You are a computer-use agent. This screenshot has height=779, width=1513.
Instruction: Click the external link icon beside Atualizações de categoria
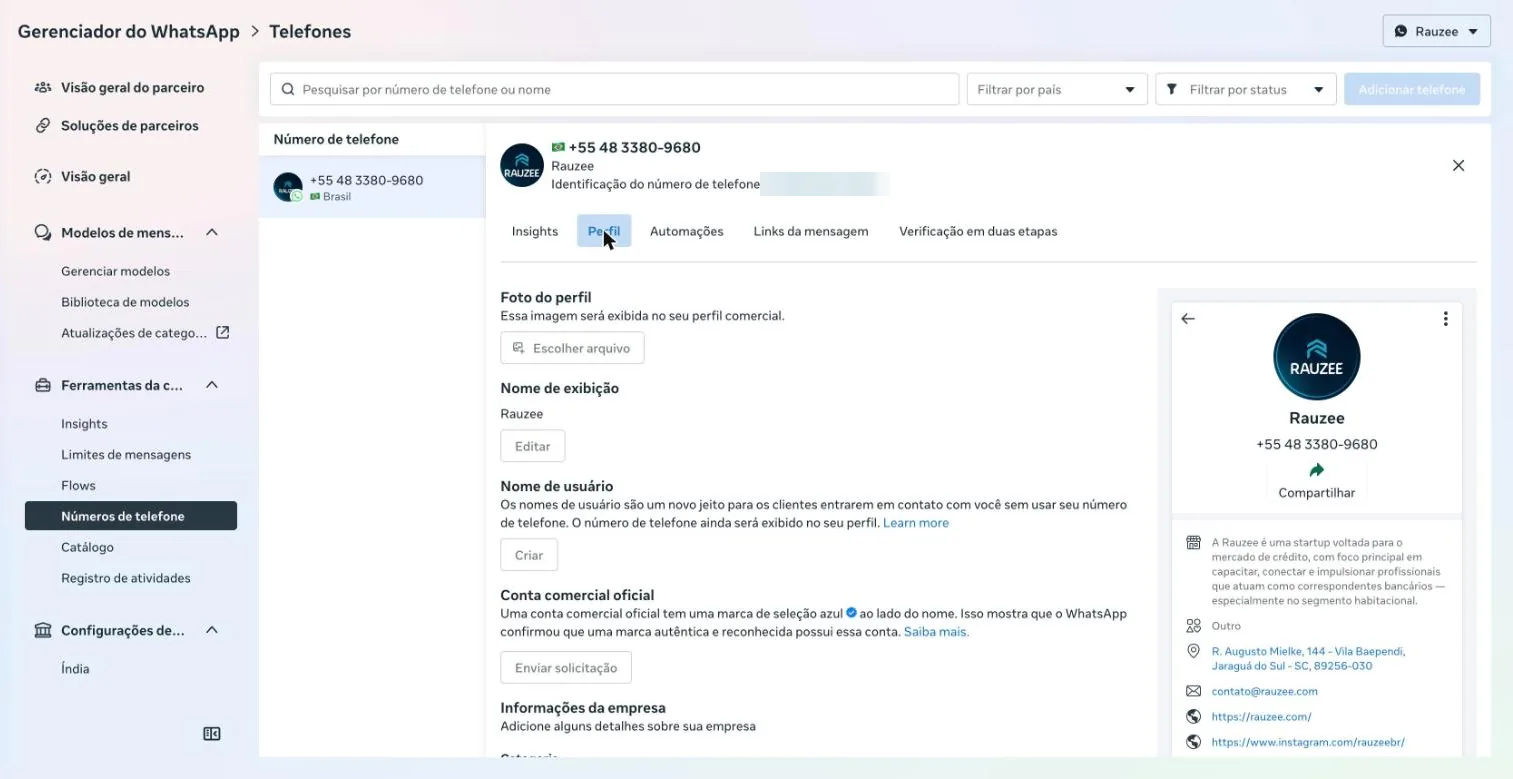click(223, 332)
